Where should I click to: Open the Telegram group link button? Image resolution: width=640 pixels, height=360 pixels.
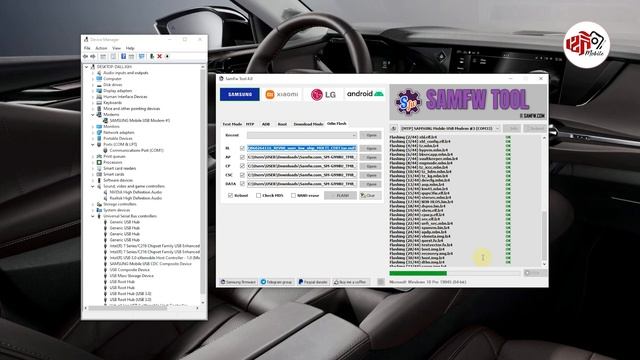click(277, 282)
